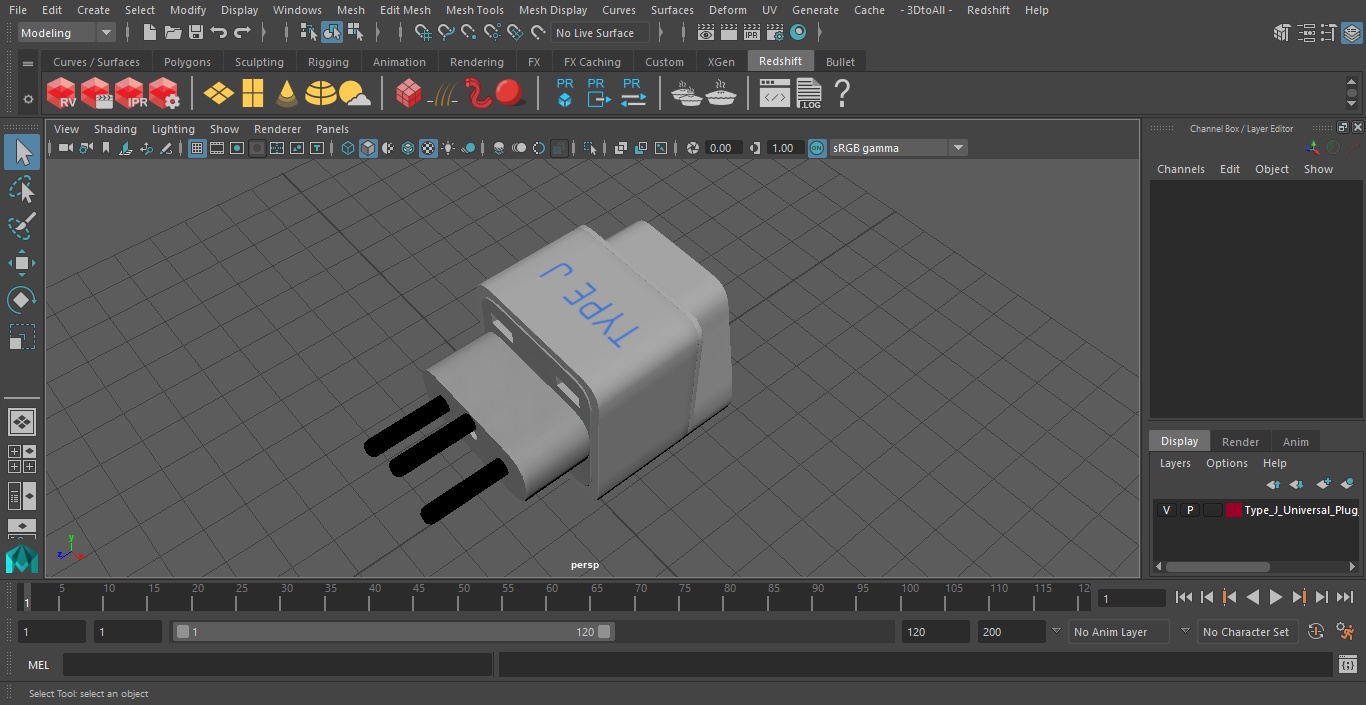Click the current frame field
1366x705 pixels.
[x=1131, y=598]
